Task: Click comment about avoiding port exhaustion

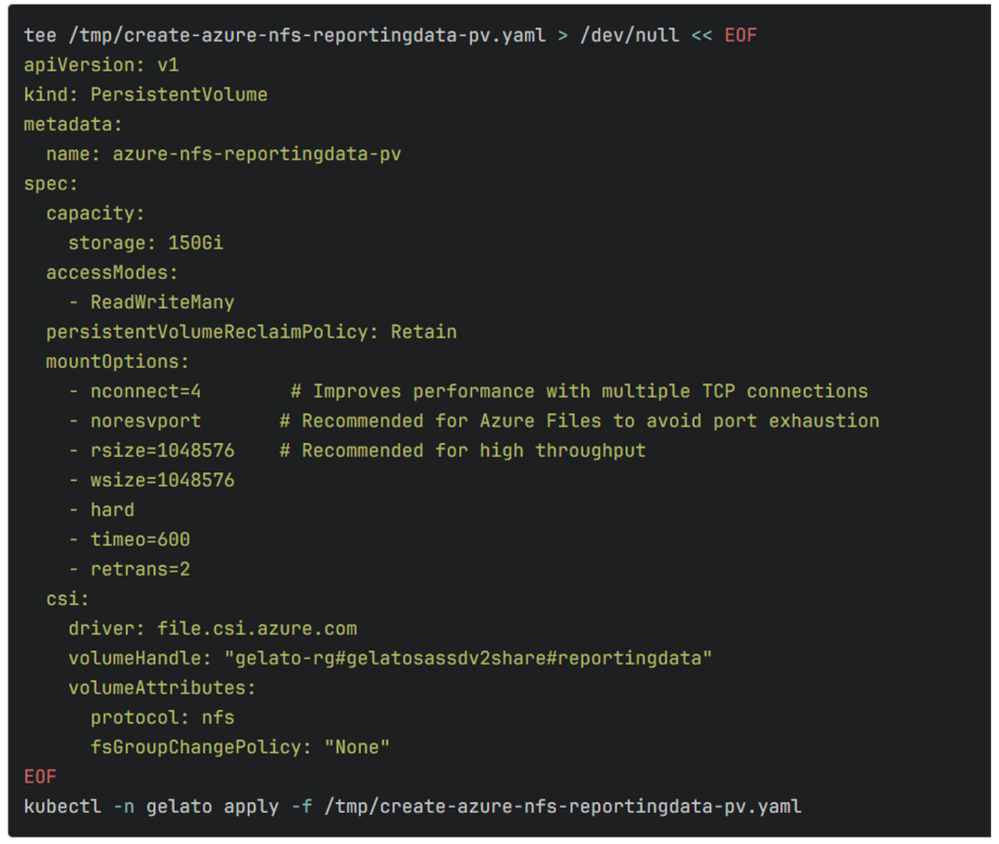Action: pyautogui.click(x=579, y=421)
